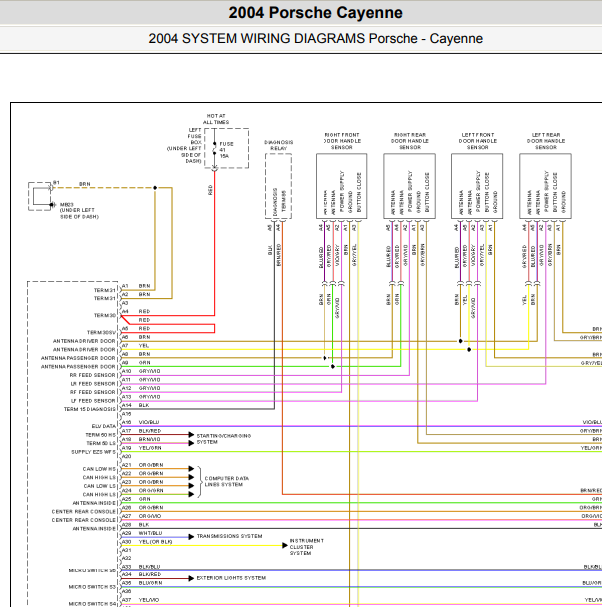
Task: Click the "EXTERIOR LIGHTS SYSTEM" reference
Action: [231, 578]
